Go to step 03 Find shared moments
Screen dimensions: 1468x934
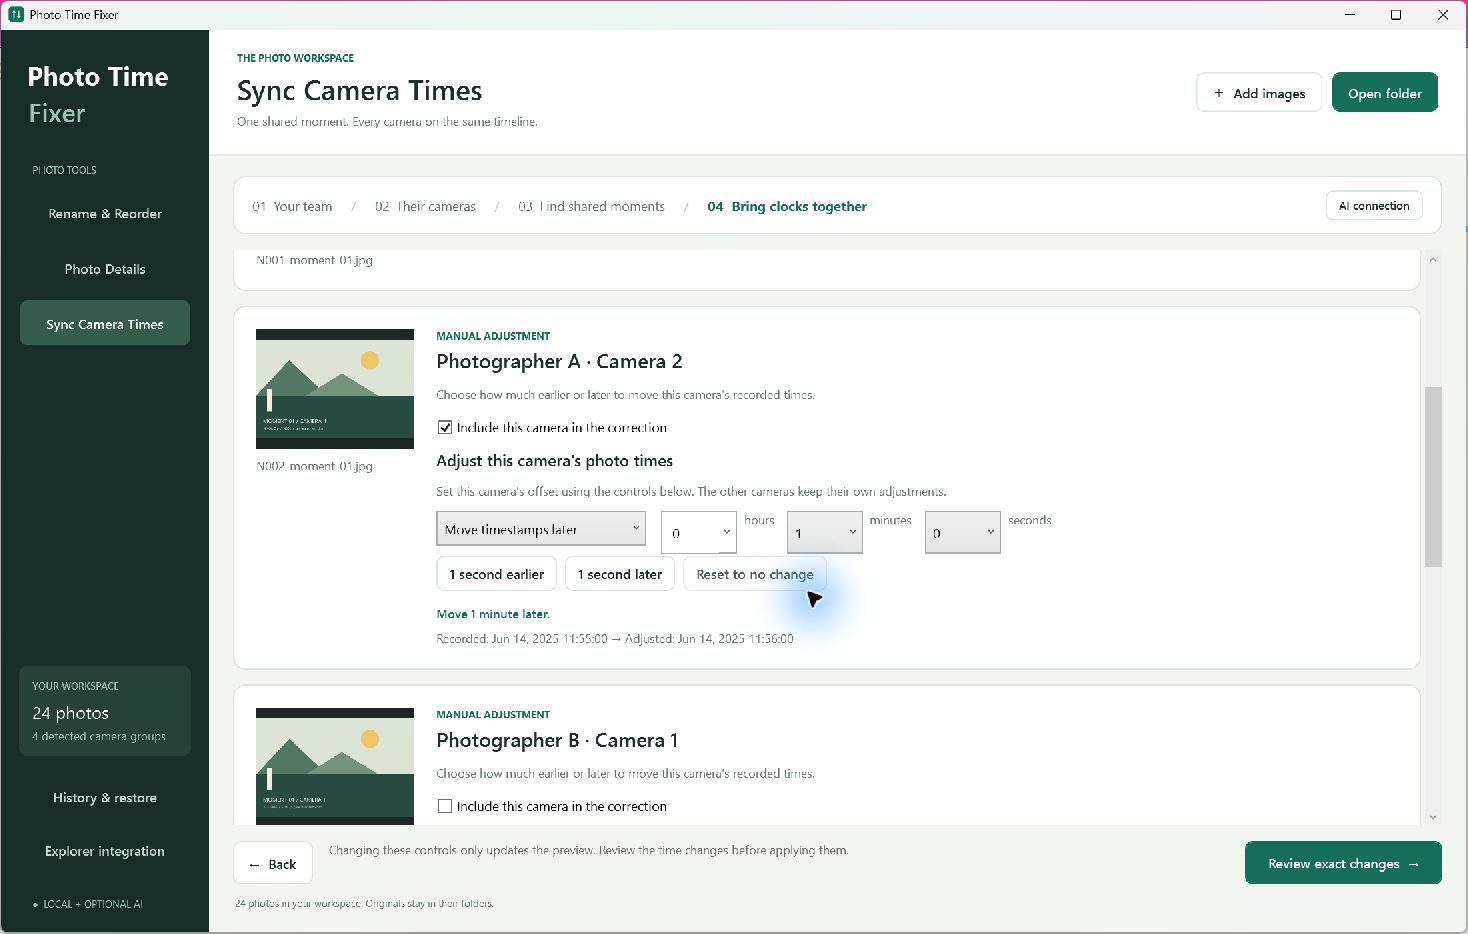(x=591, y=206)
